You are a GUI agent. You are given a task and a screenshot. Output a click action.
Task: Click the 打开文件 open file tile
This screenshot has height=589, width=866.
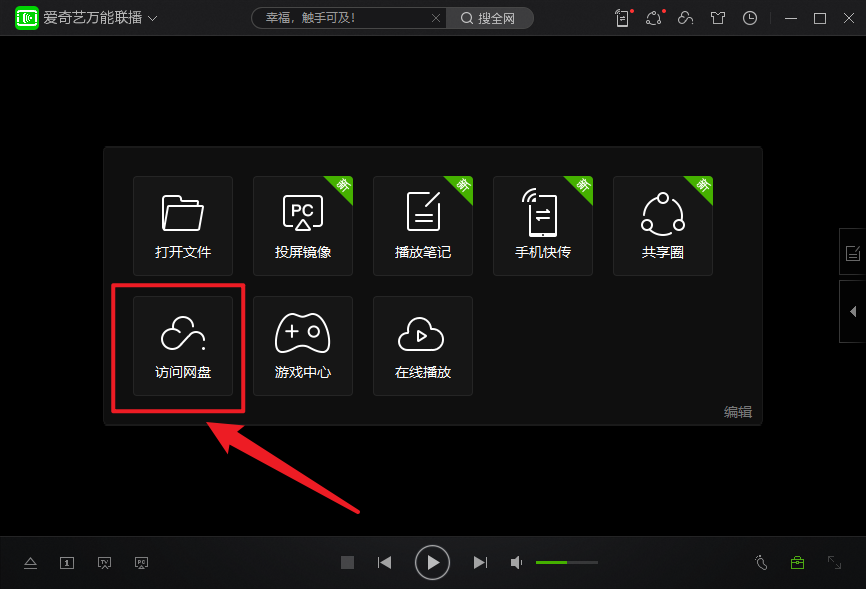click(183, 225)
